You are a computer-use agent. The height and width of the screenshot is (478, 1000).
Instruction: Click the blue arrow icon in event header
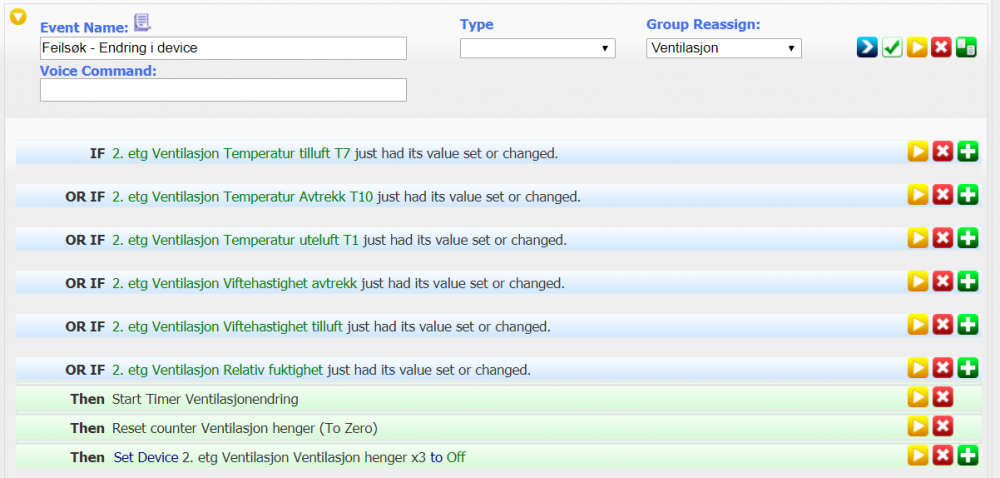pyautogui.click(x=867, y=48)
